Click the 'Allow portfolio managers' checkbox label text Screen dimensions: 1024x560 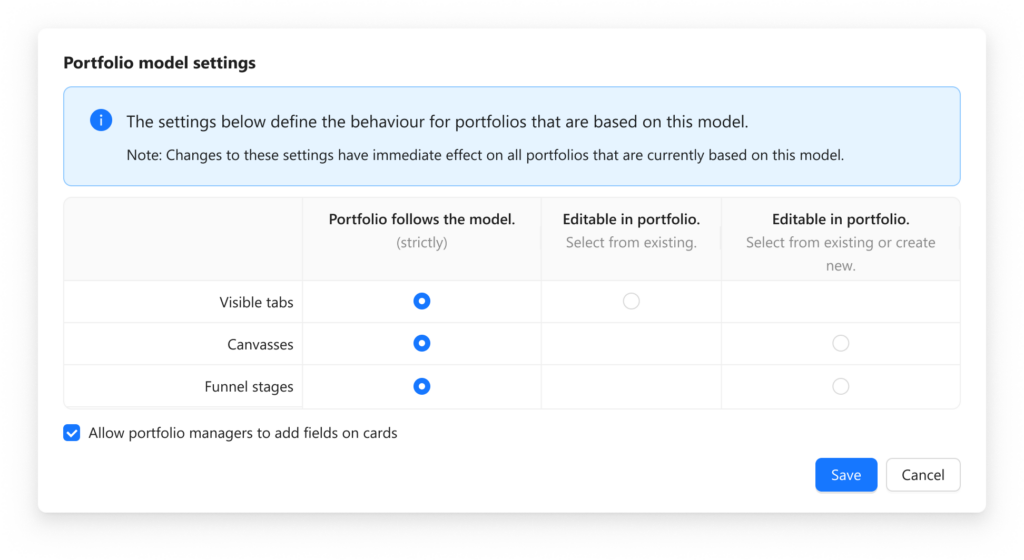243,433
